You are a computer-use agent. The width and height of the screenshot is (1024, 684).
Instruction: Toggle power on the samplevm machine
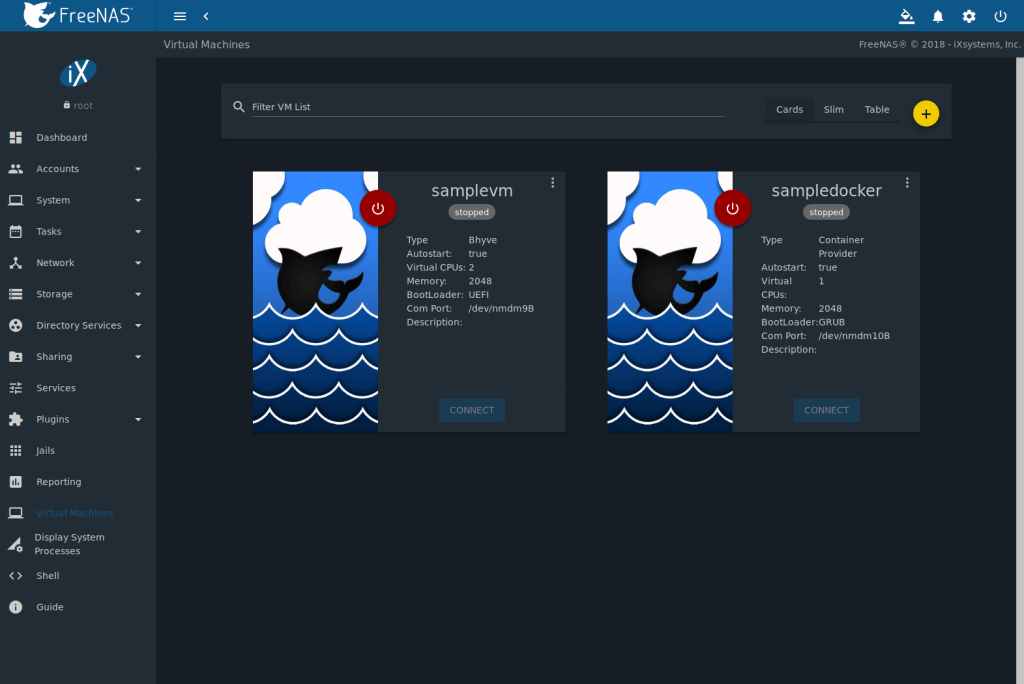point(378,208)
